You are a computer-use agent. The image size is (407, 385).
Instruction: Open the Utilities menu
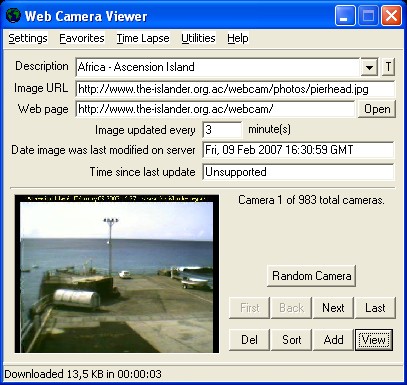[198, 38]
